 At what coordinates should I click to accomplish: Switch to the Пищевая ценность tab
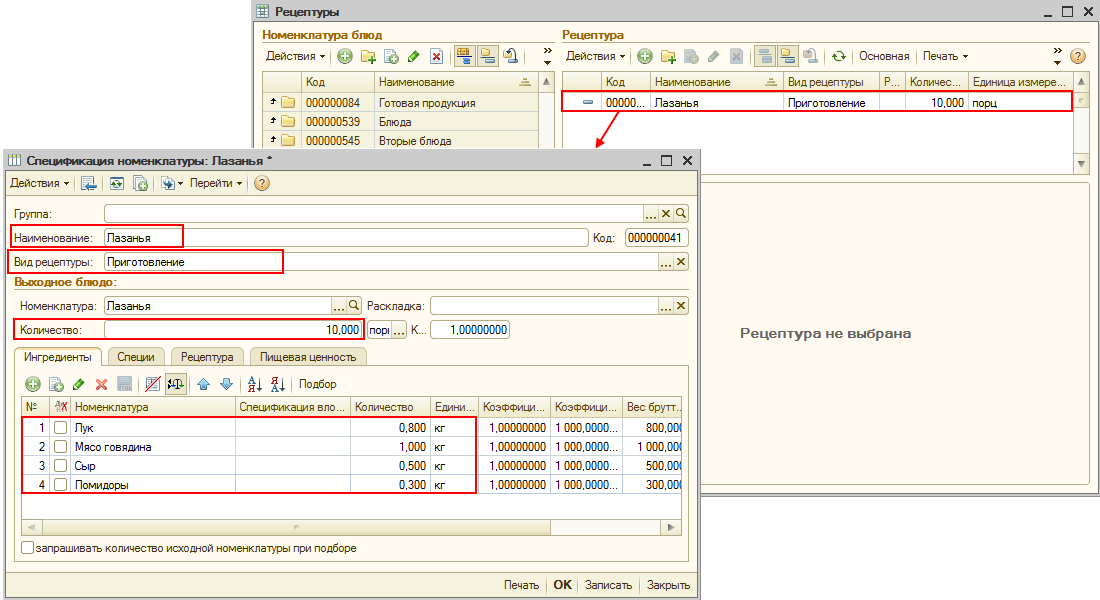click(307, 356)
